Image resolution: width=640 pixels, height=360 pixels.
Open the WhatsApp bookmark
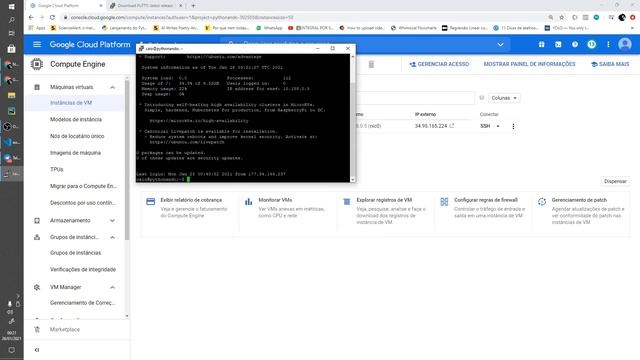tap(269, 28)
